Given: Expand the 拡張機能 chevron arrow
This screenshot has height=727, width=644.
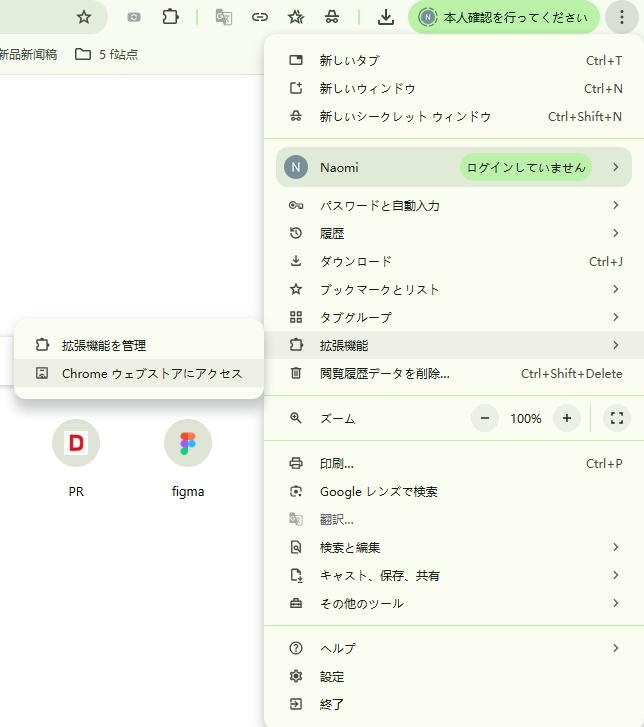Looking at the screenshot, I should click(615, 345).
